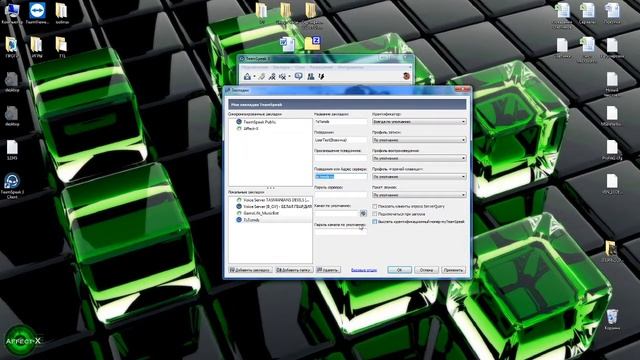Select the Recycle Bin (Корзина) icon
Screen dimensions: 640x360
[612, 319]
